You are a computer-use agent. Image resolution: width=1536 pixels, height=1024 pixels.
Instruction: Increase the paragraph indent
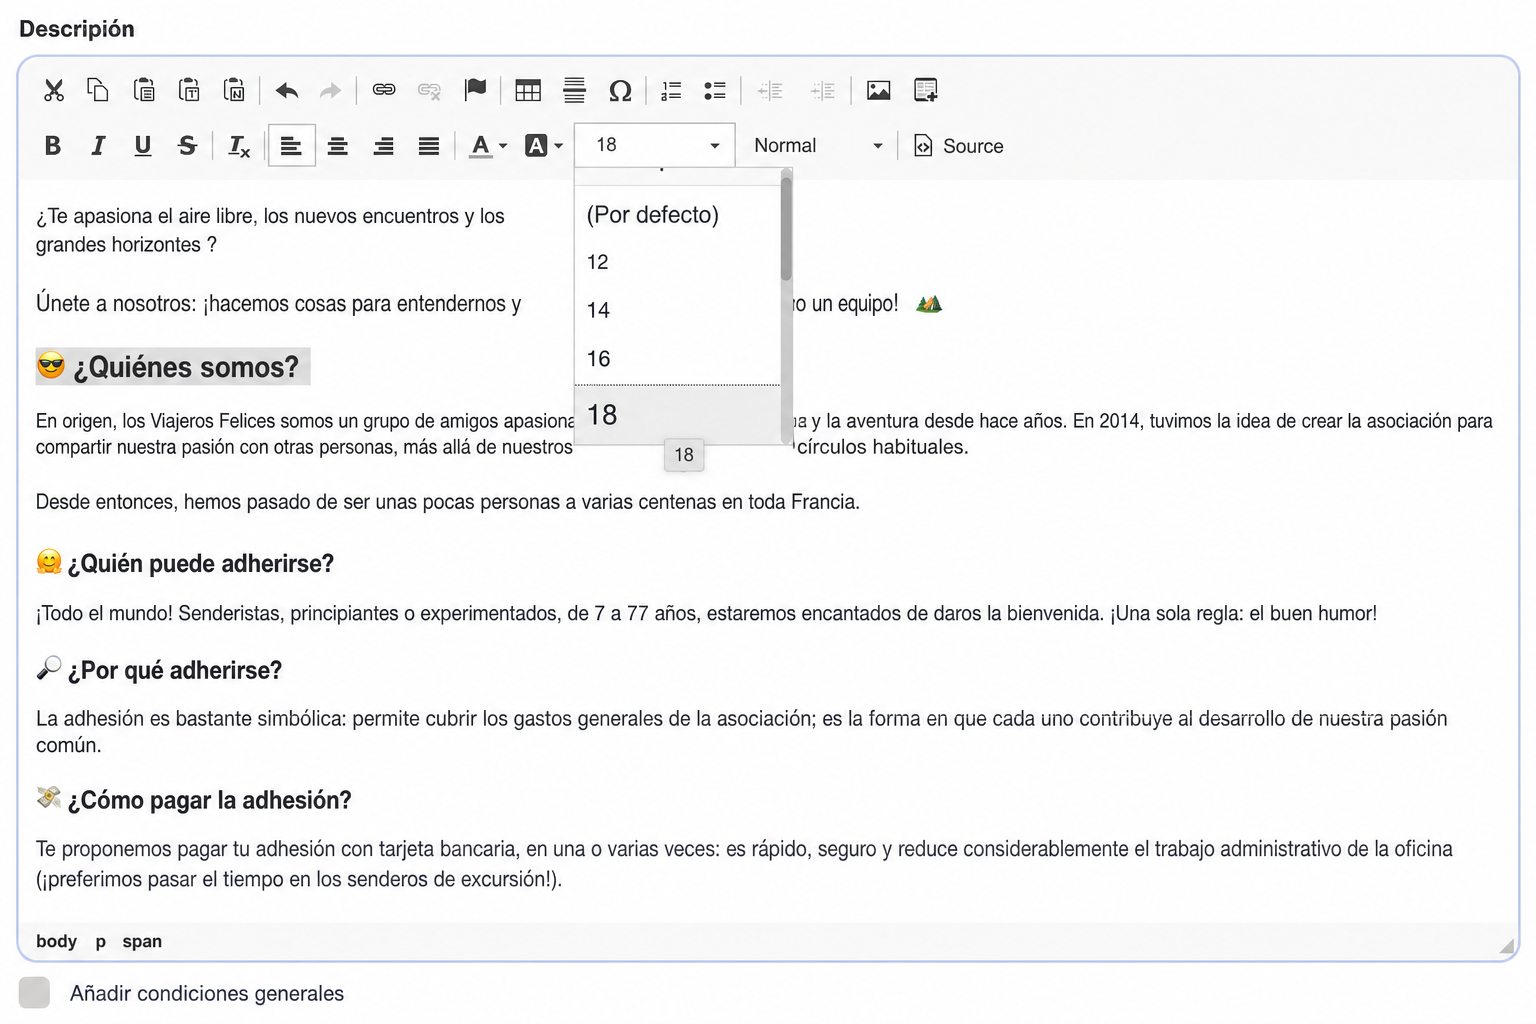[823, 91]
